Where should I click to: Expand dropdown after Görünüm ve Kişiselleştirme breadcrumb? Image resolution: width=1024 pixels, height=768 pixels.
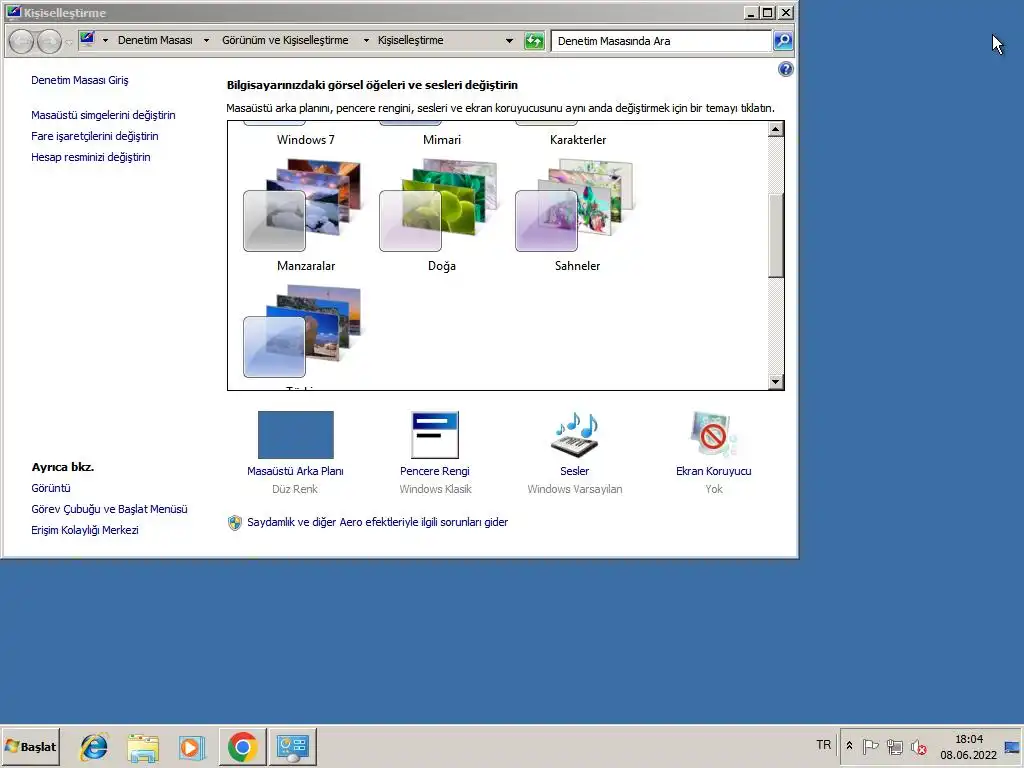366,40
